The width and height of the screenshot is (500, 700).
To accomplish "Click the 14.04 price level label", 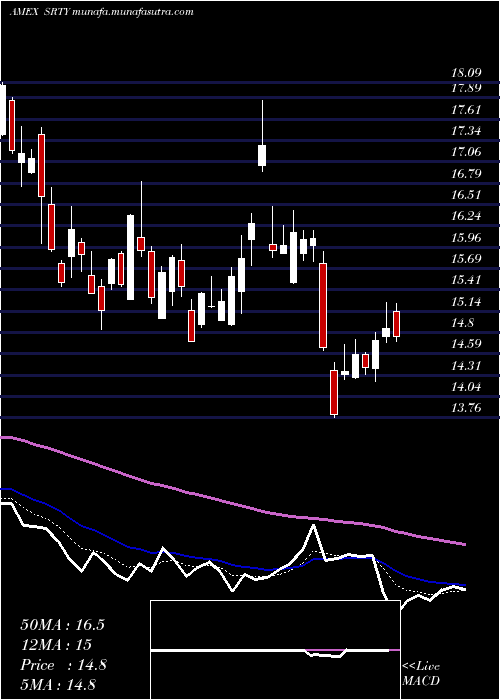I will click(x=467, y=387).
